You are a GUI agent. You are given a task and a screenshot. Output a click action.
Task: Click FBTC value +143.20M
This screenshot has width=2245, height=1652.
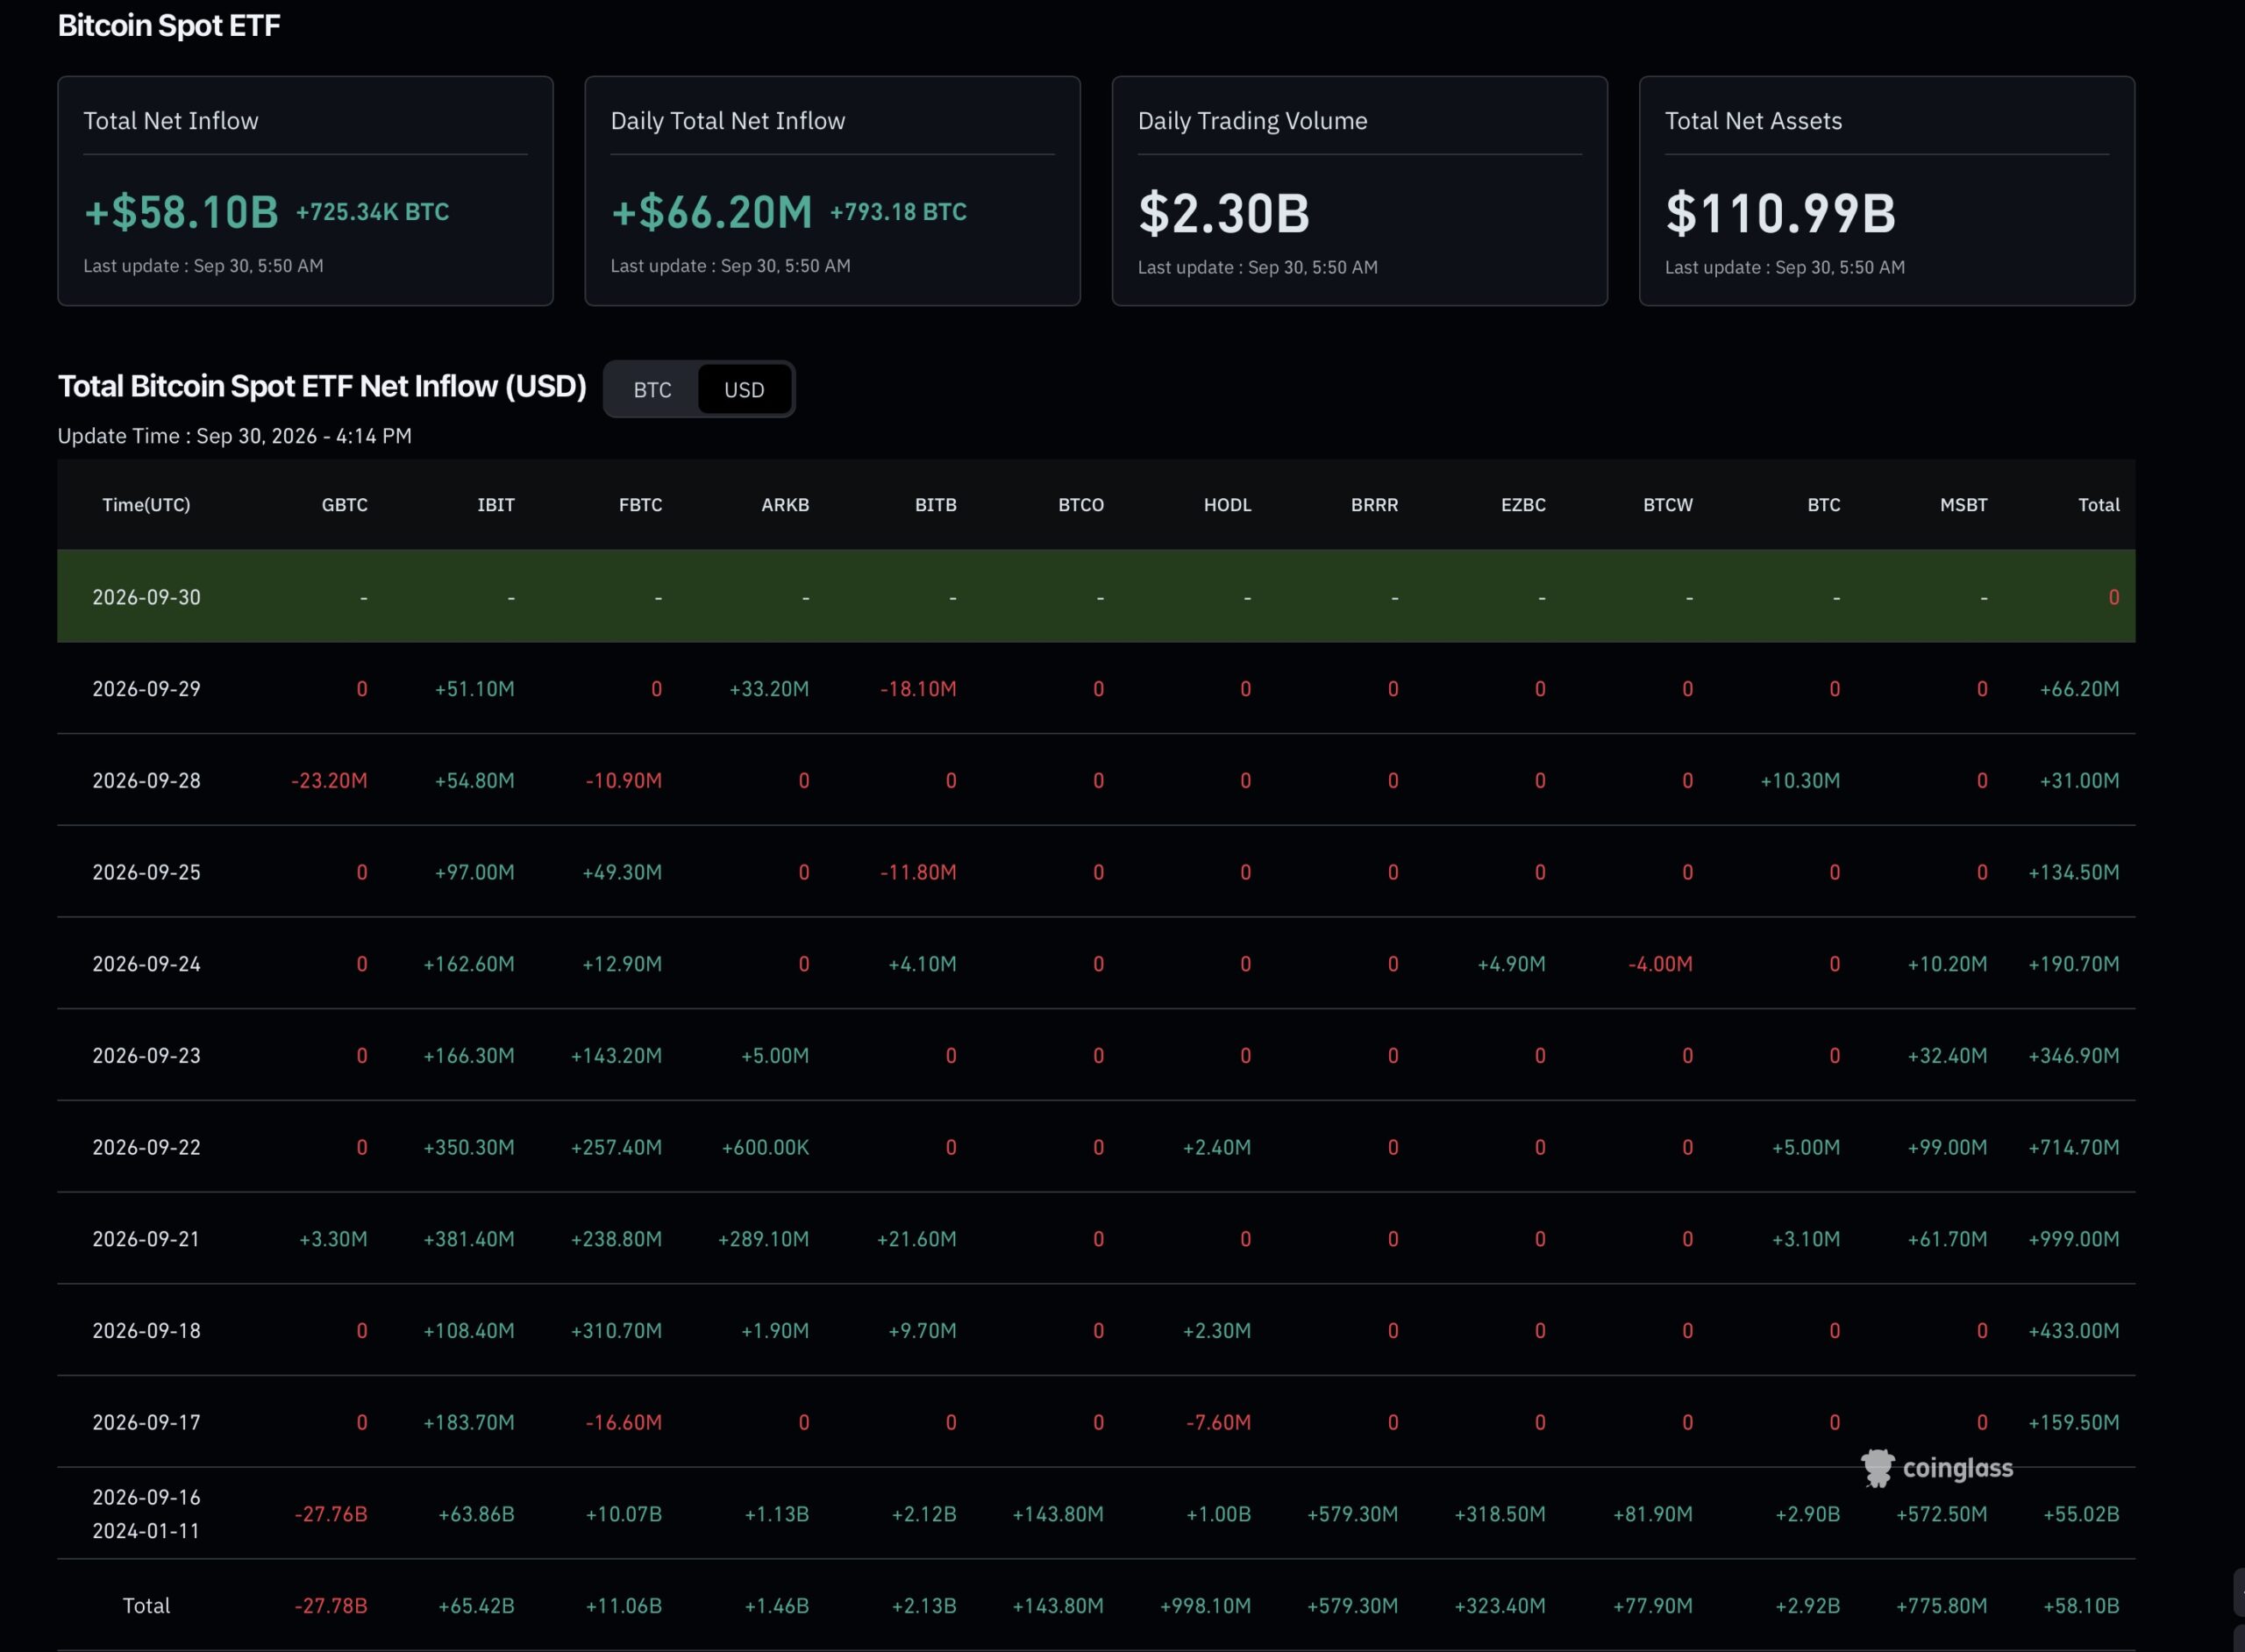(x=616, y=1056)
